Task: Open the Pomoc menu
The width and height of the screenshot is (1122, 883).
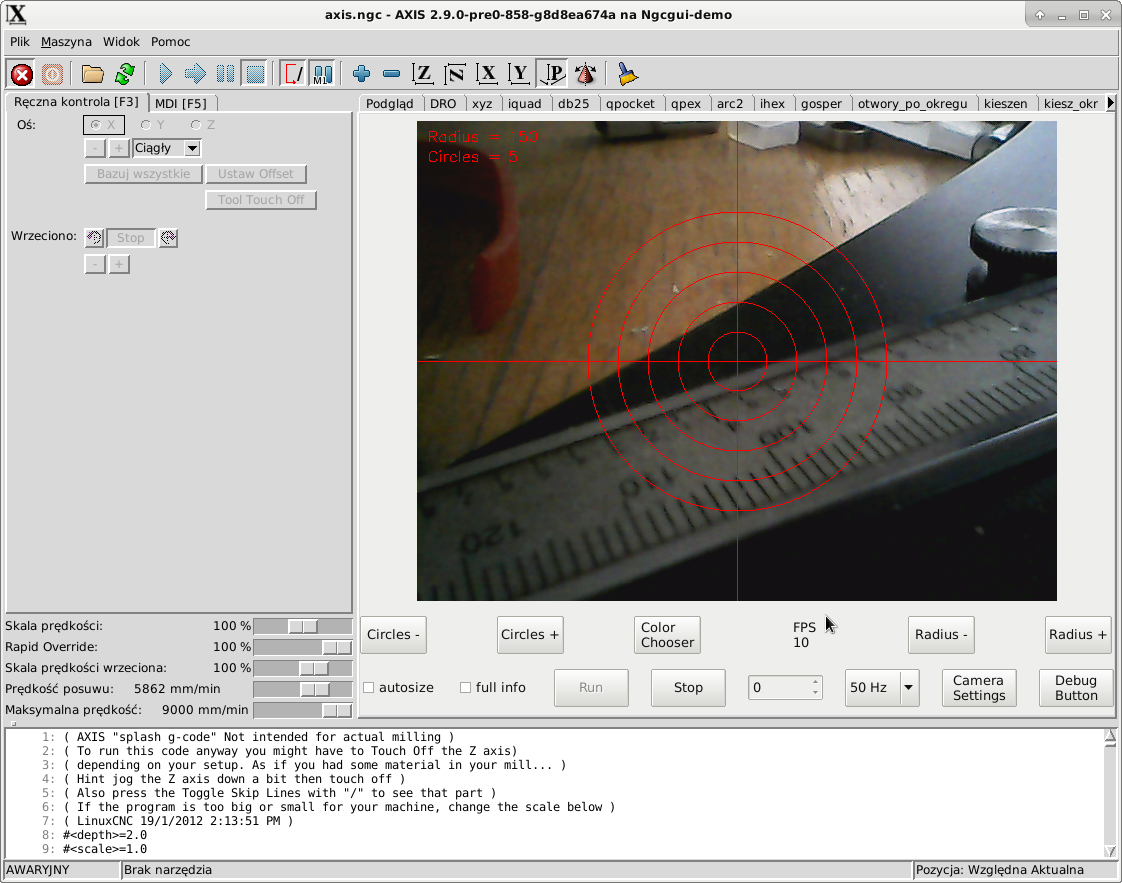Action: pyautogui.click(x=170, y=42)
